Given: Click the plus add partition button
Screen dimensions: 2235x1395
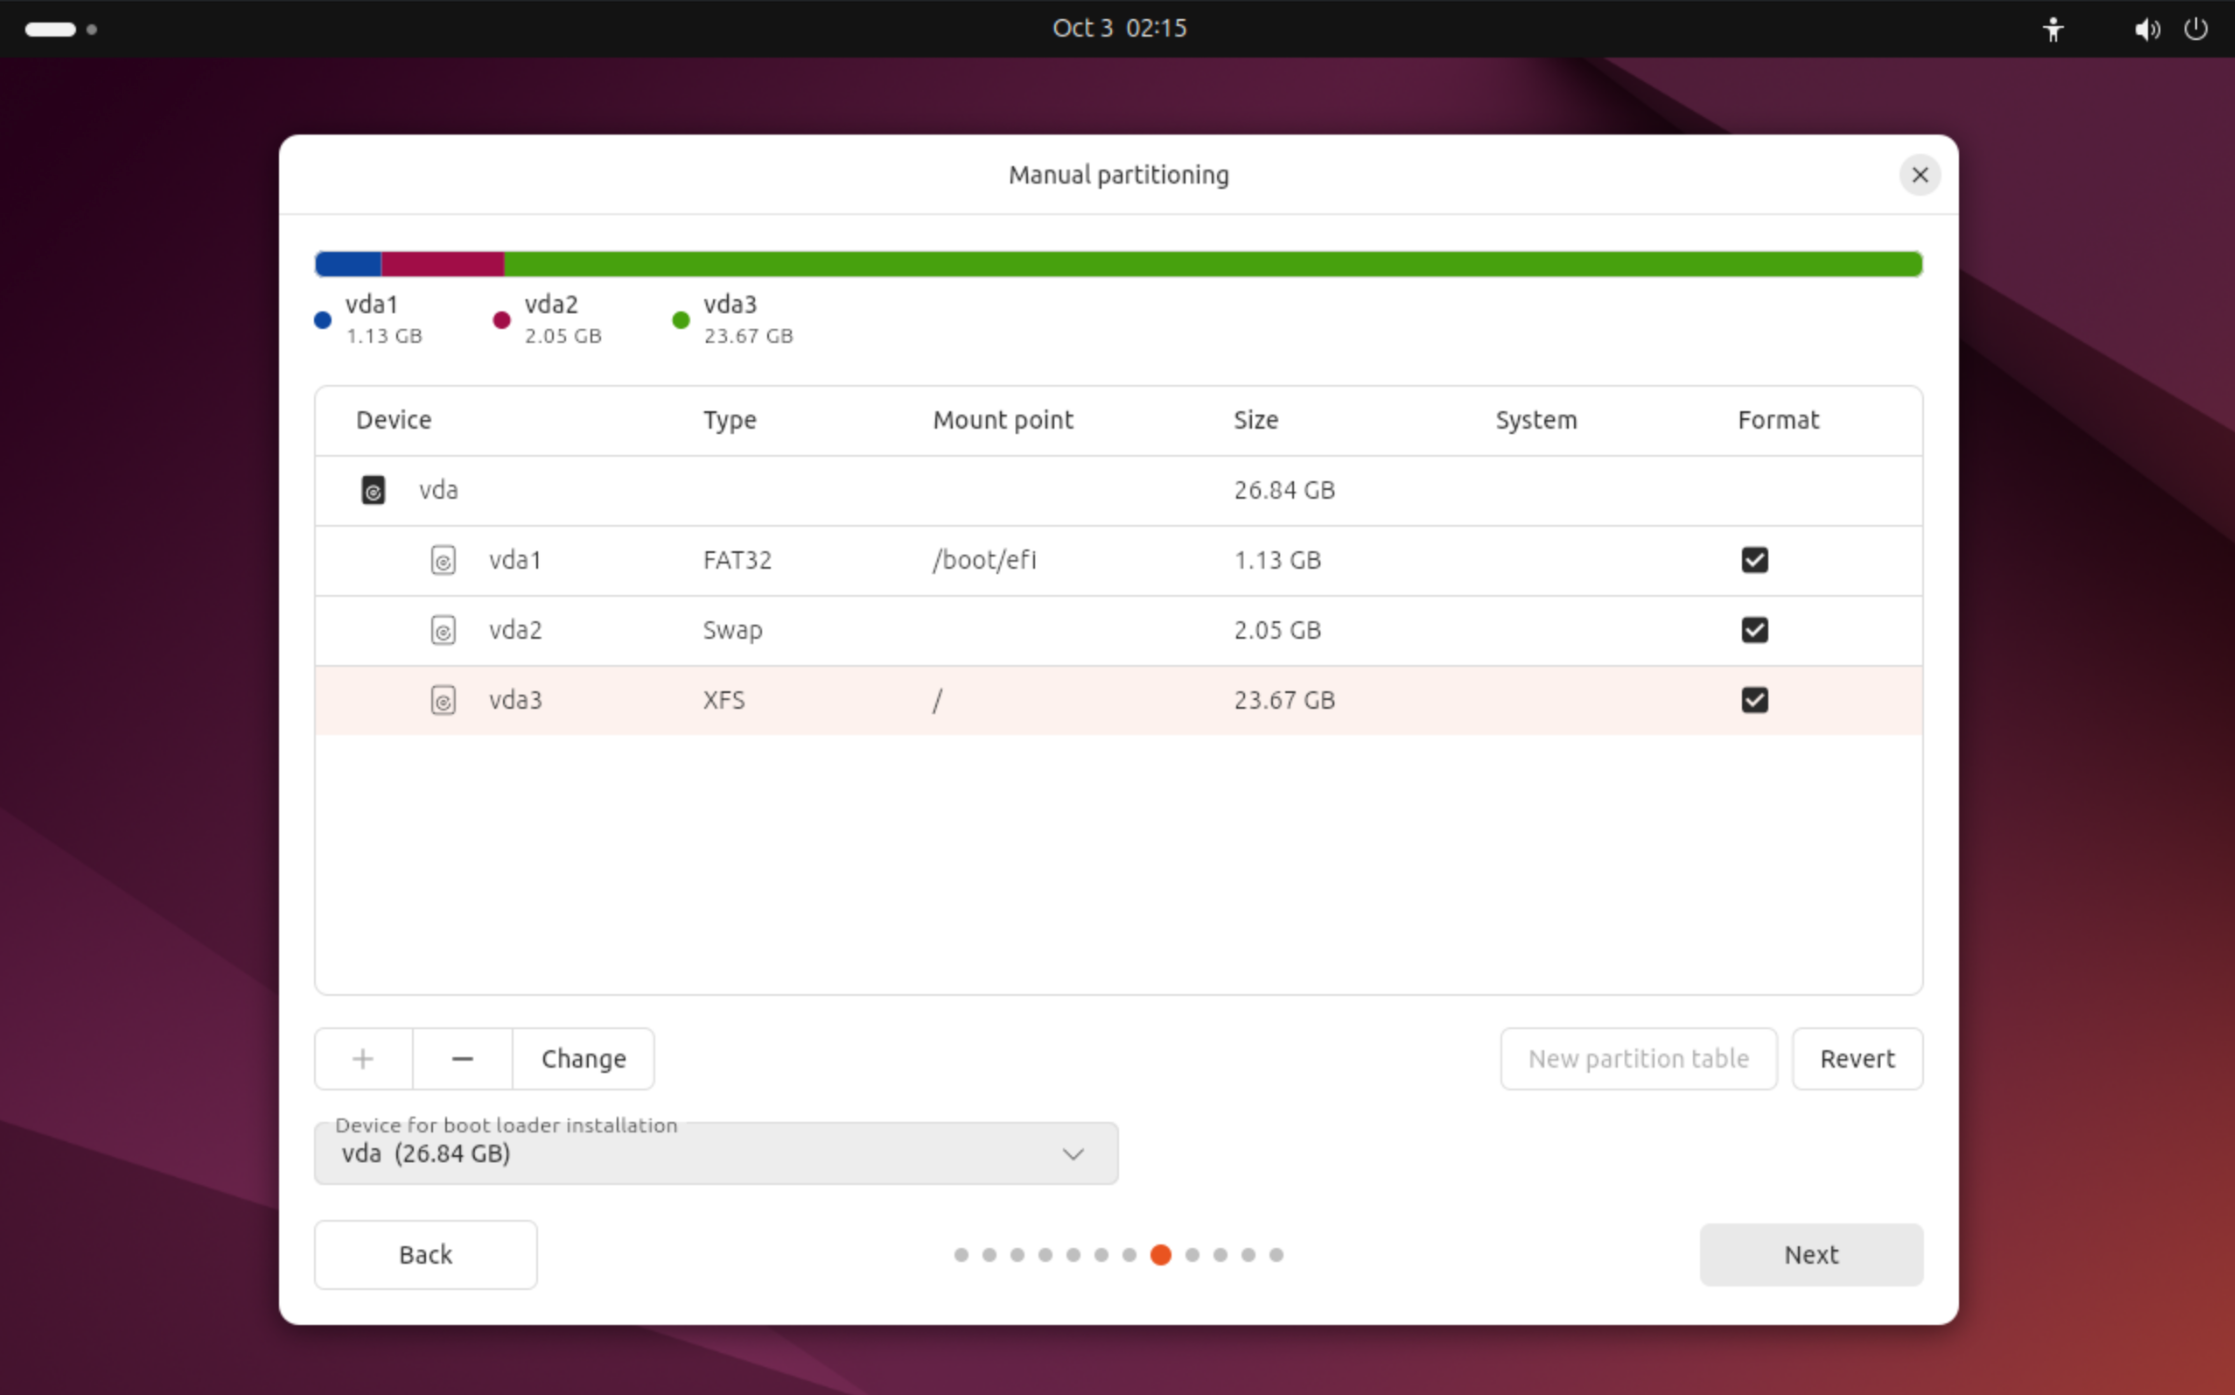Looking at the screenshot, I should point(363,1058).
